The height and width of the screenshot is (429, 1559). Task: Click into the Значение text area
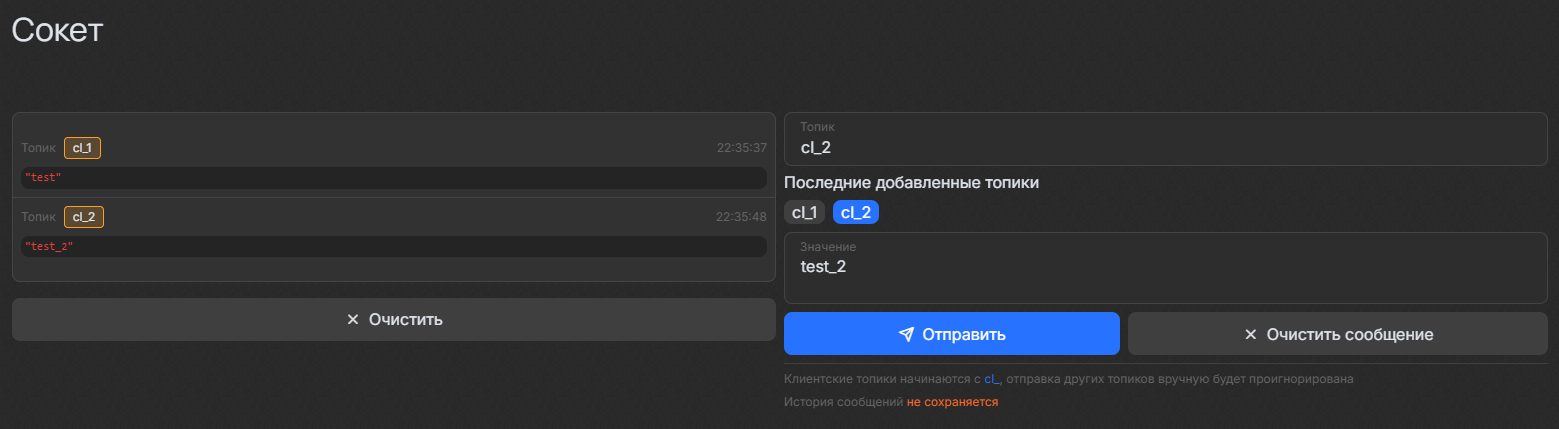pos(1165,274)
